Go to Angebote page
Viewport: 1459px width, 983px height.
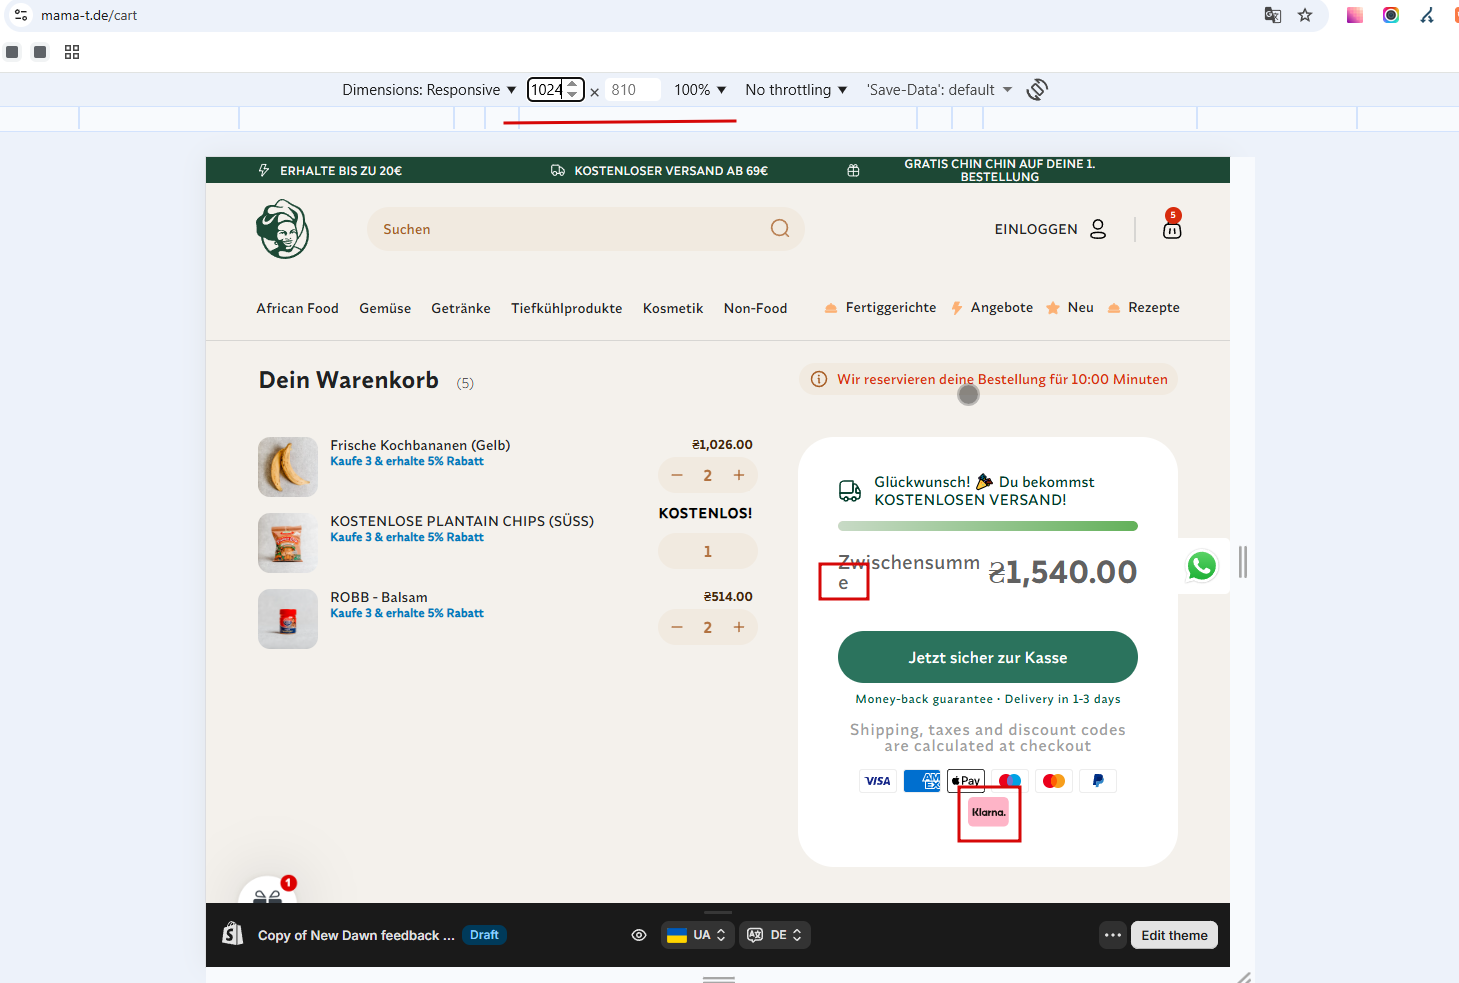coord(992,307)
